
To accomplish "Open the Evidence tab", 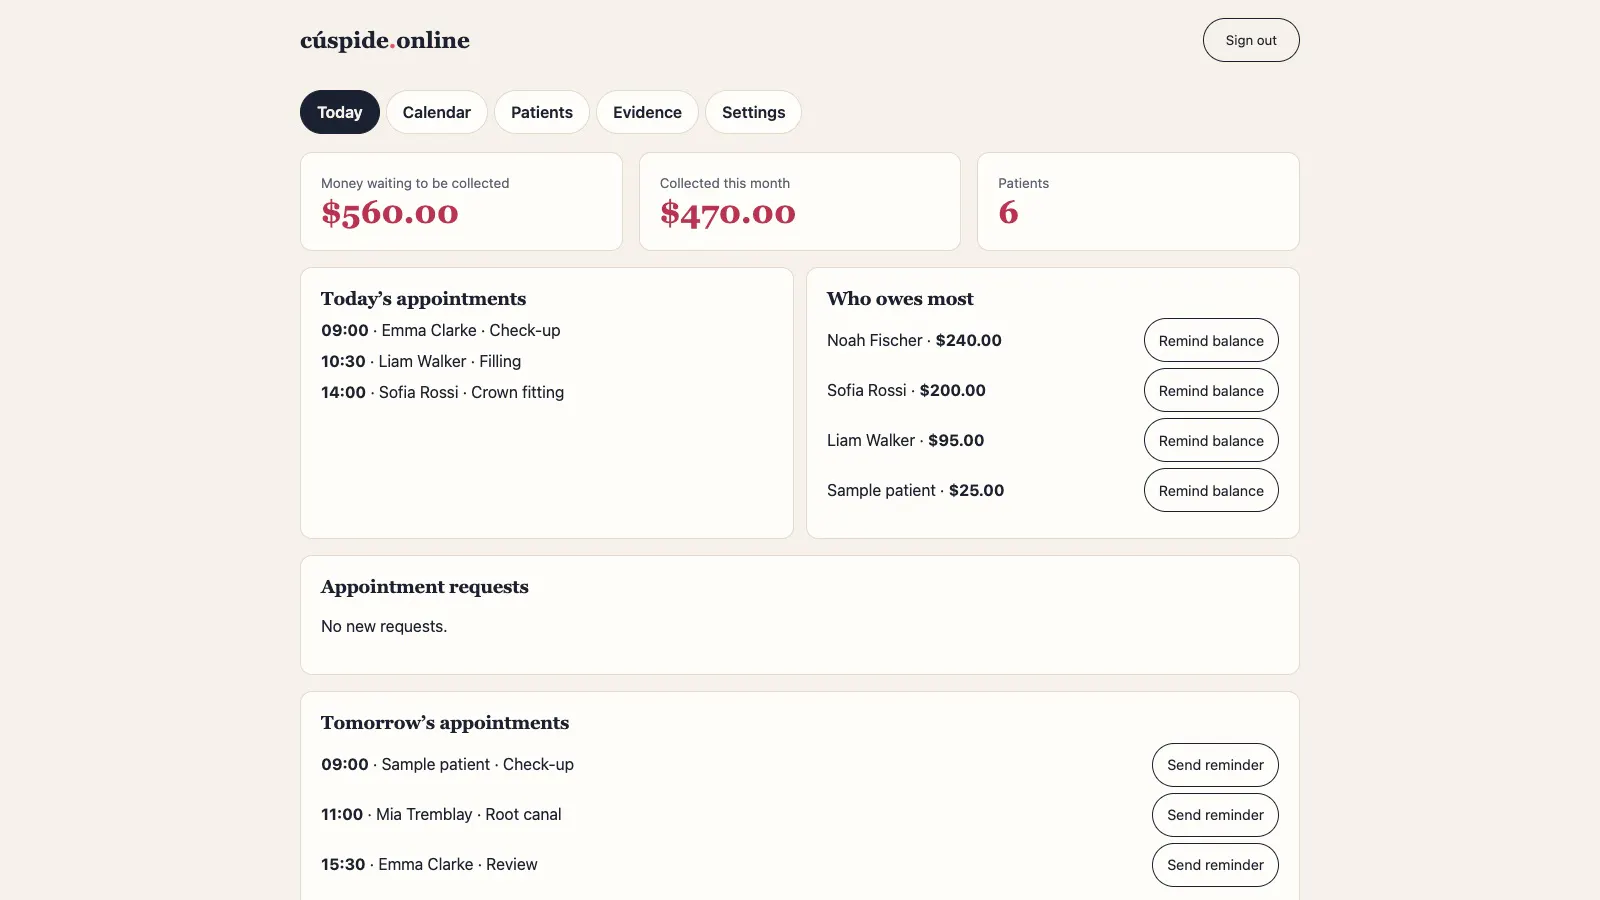I will [647, 112].
